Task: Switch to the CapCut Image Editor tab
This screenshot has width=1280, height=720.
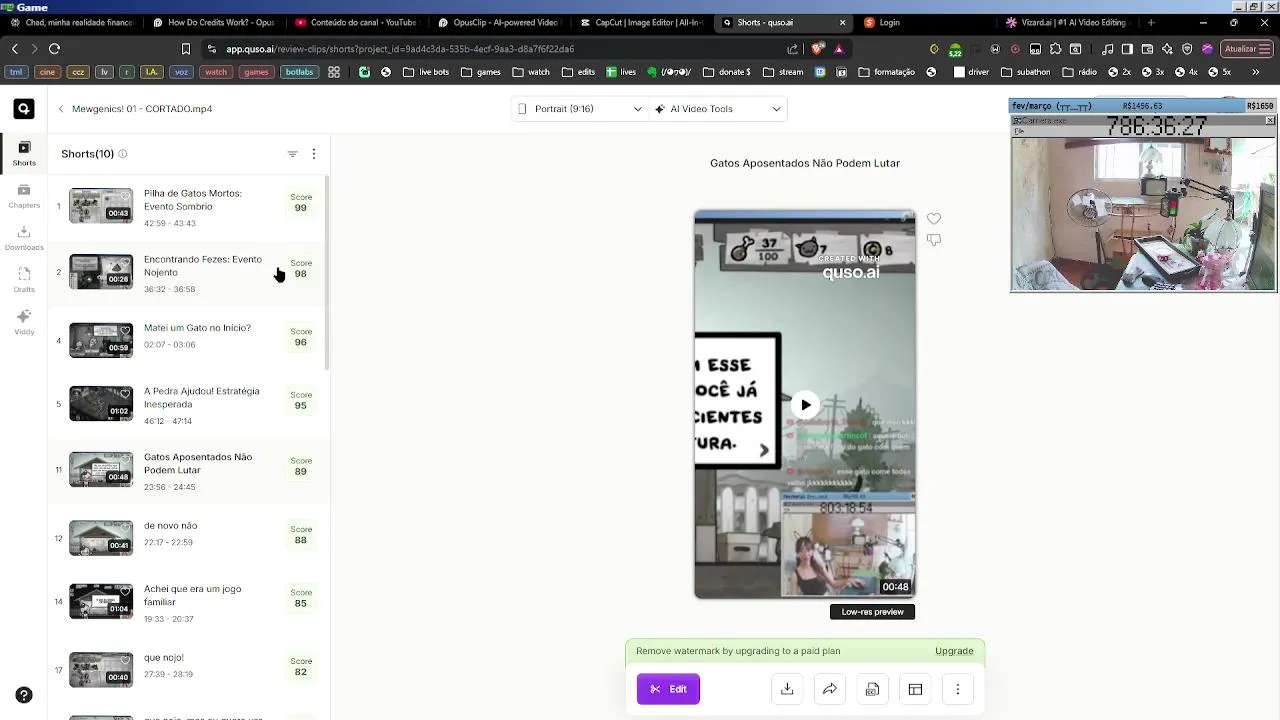Action: (x=641, y=22)
